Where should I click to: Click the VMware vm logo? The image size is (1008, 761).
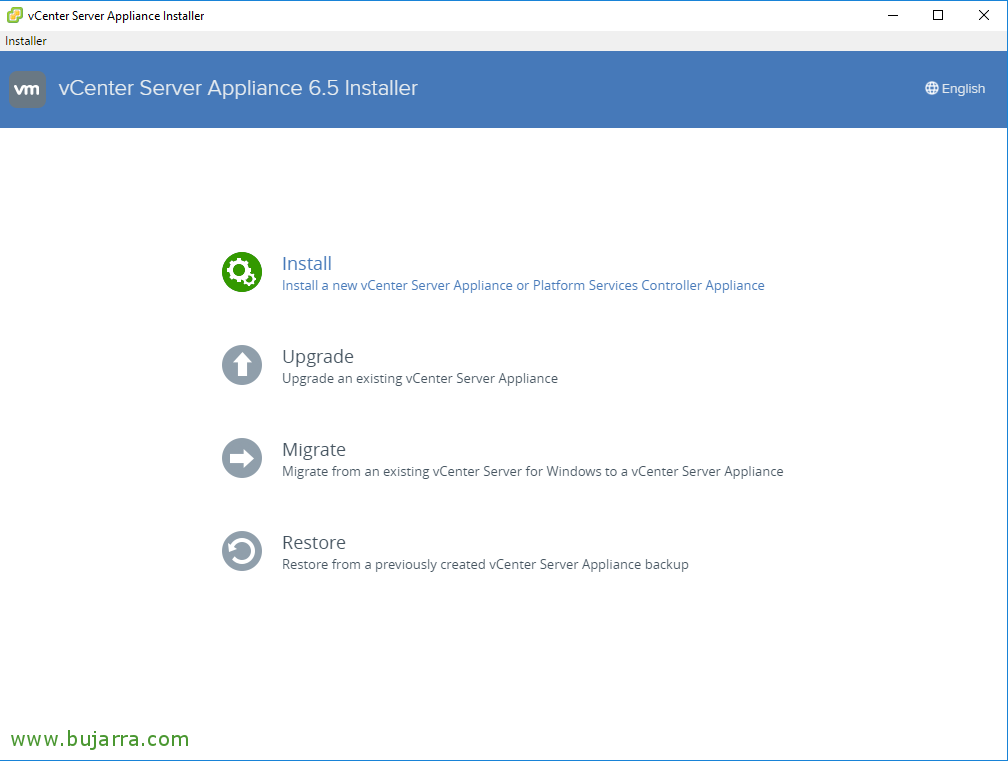pos(27,89)
